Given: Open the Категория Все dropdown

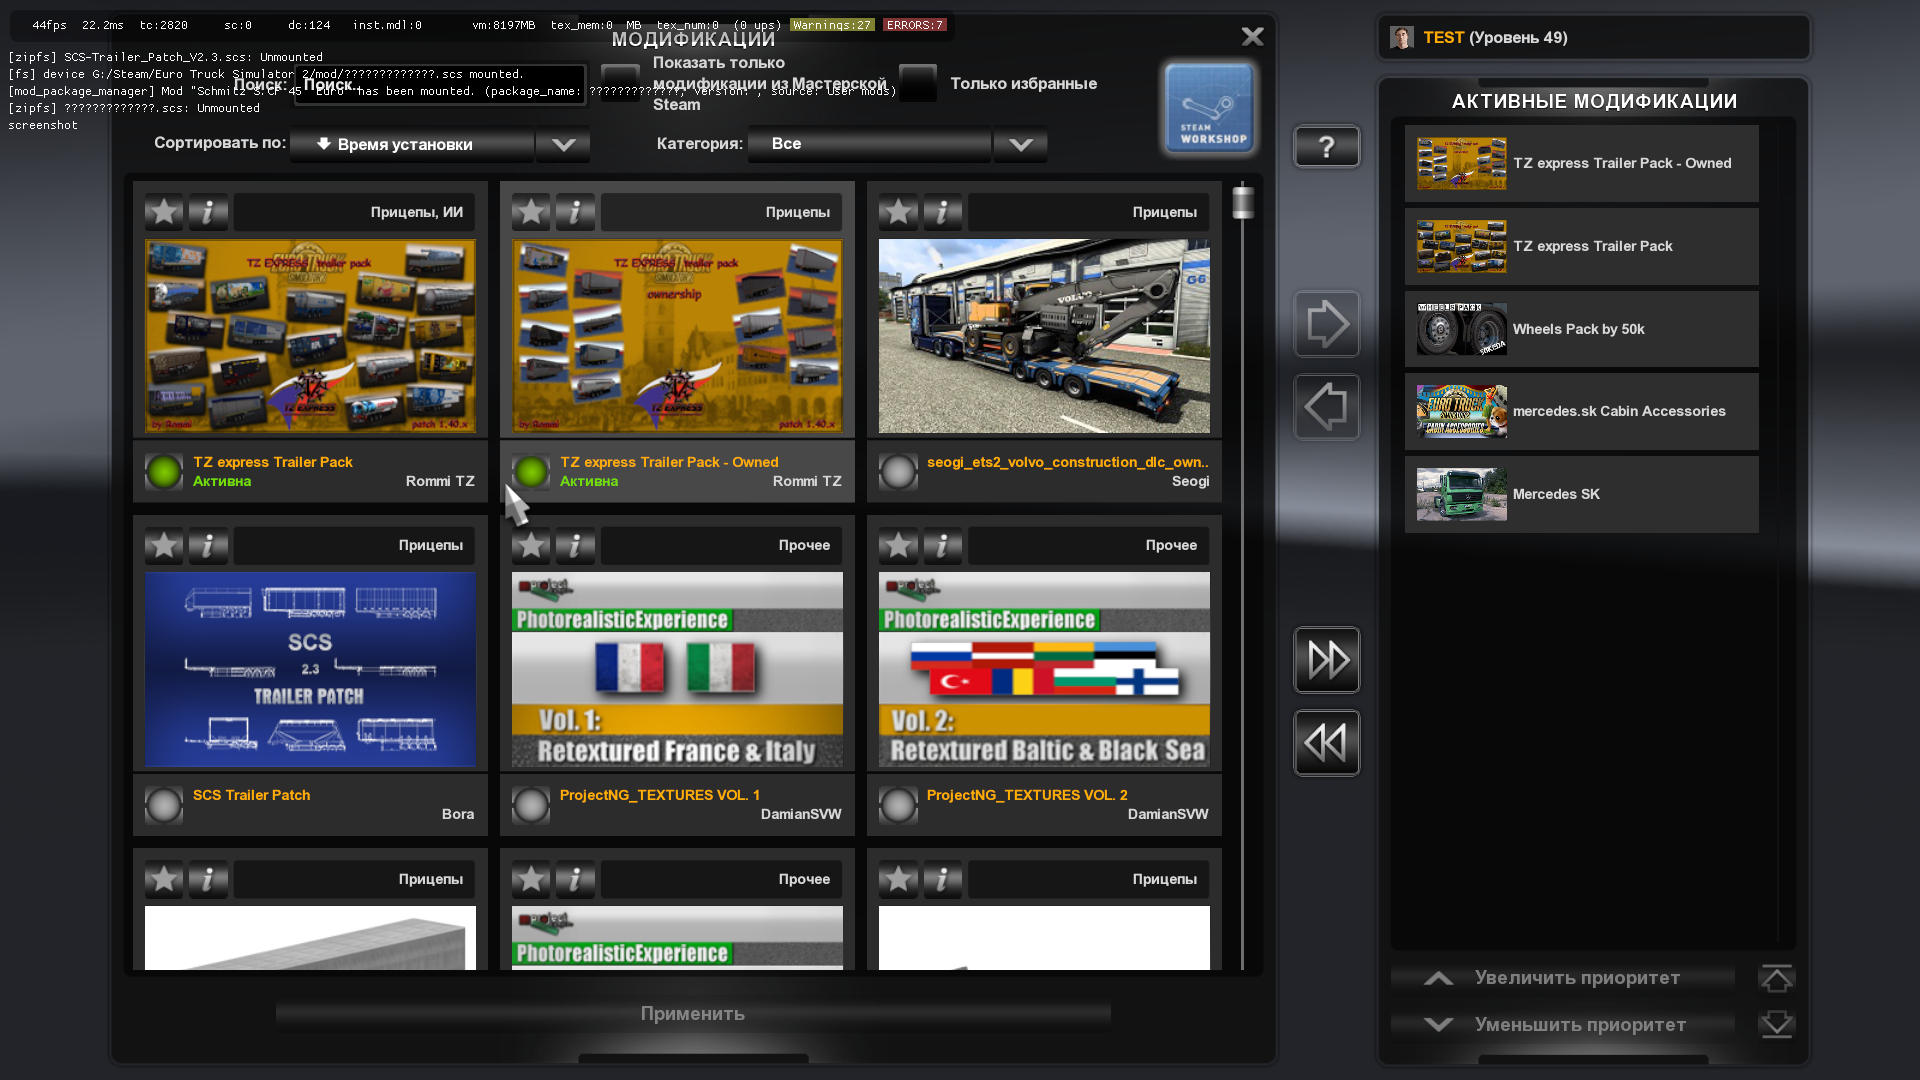Looking at the screenshot, I should (x=870, y=144).
